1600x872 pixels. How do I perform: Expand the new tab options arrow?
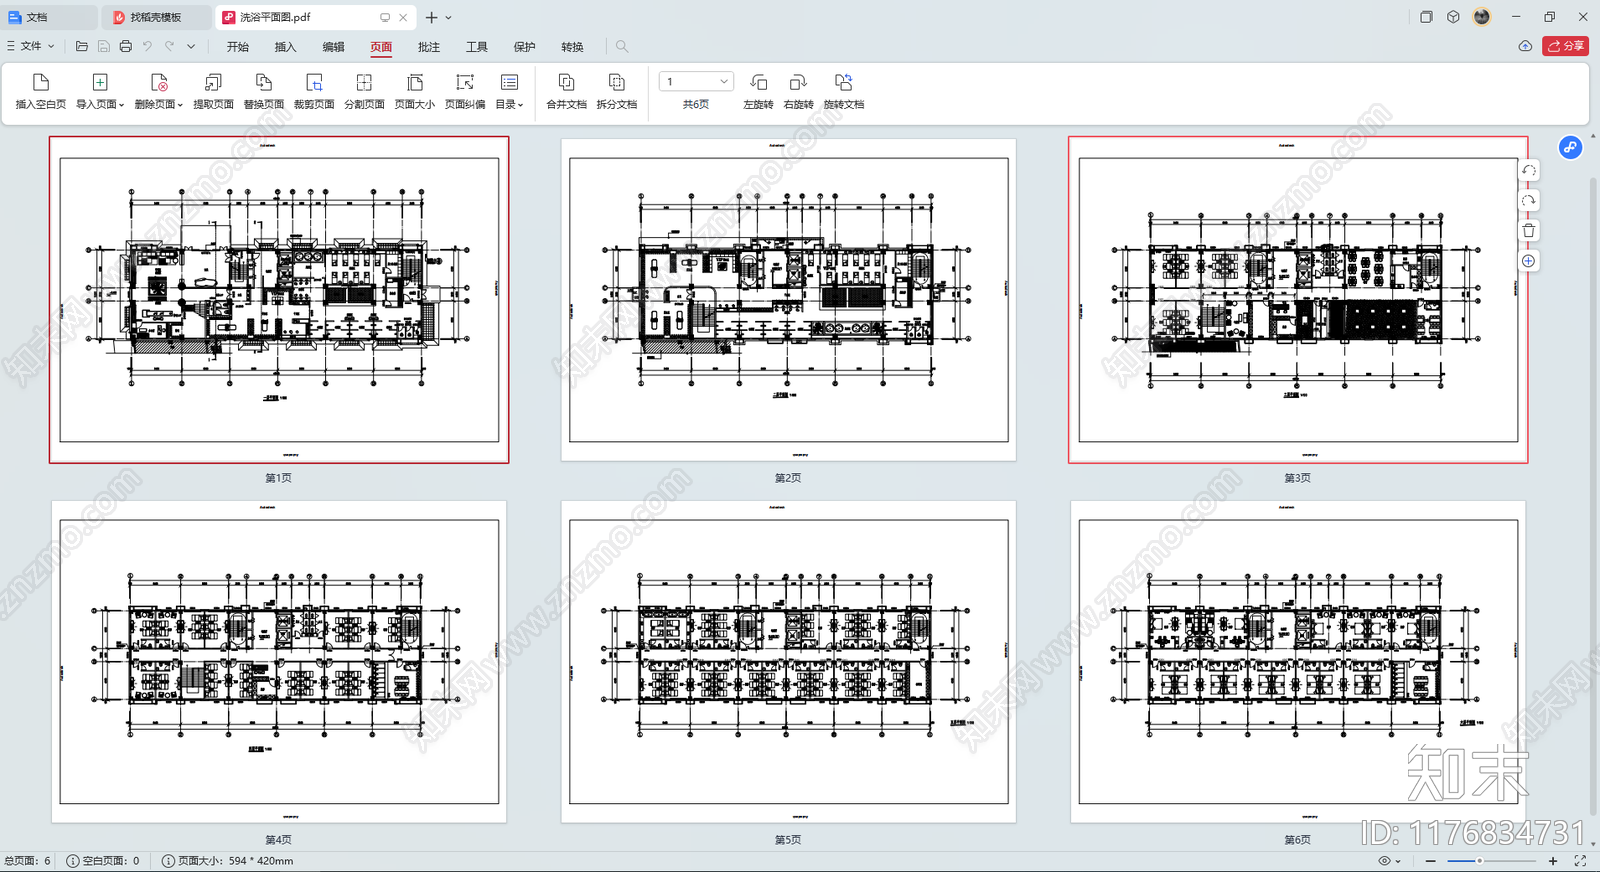(x=449, y=17)
